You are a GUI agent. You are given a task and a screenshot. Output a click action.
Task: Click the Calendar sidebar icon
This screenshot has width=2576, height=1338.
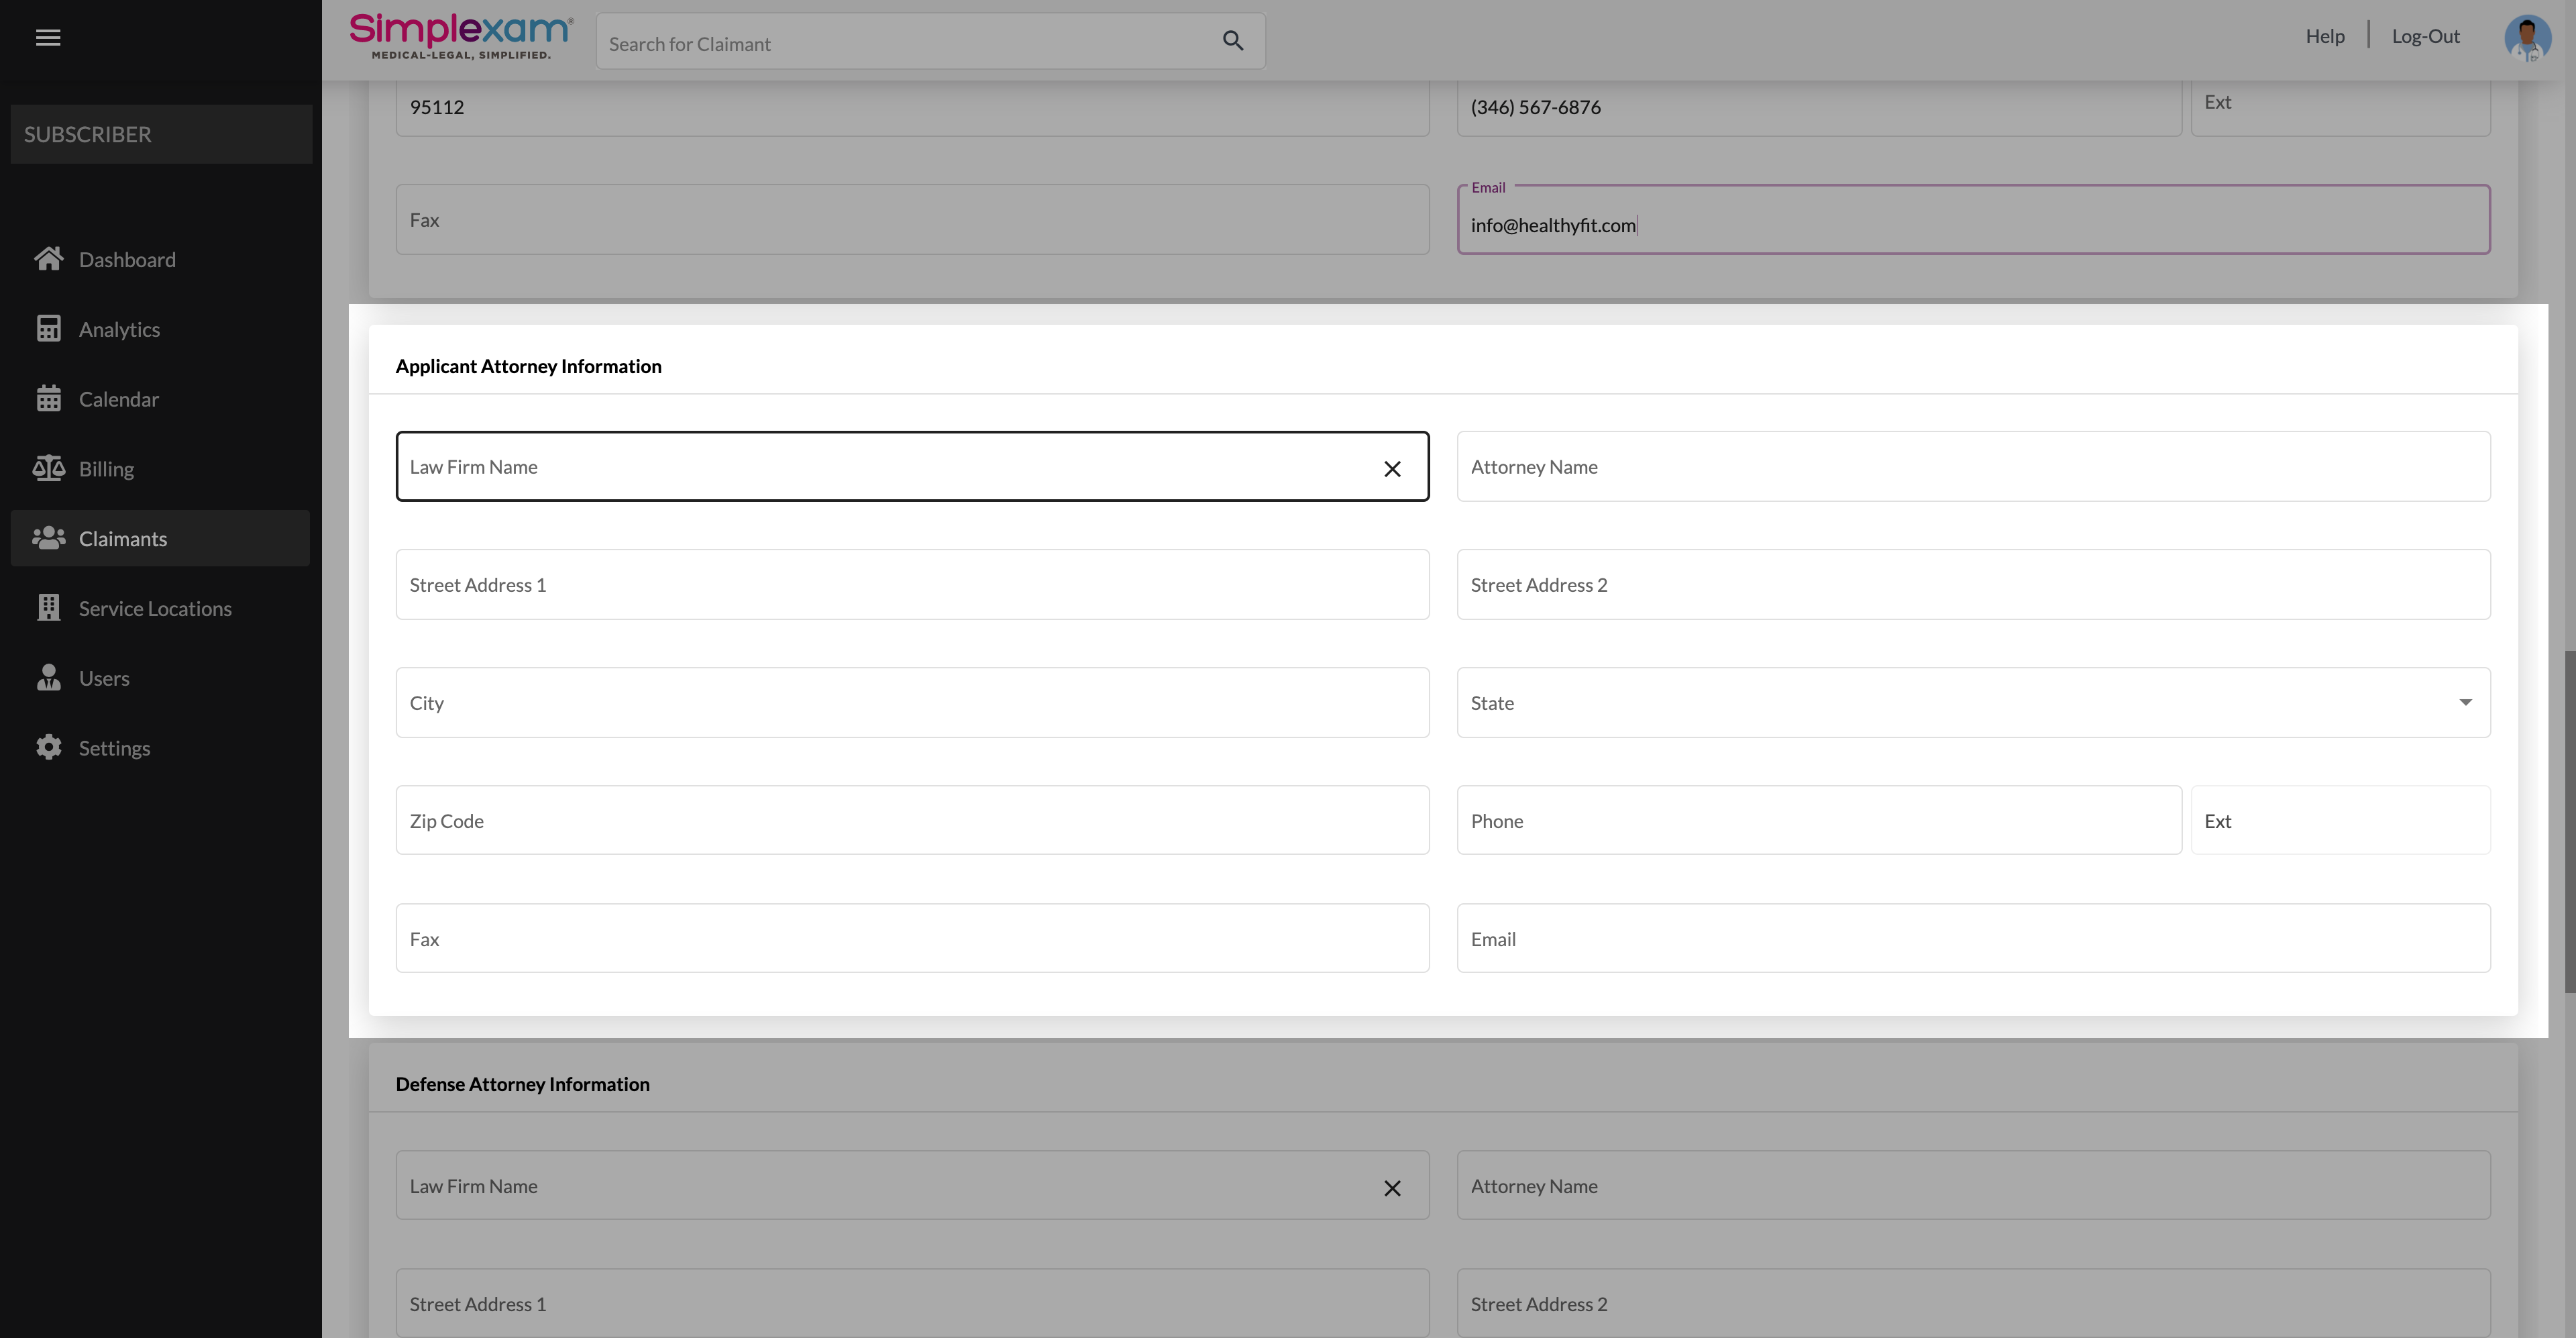(48, 399)
